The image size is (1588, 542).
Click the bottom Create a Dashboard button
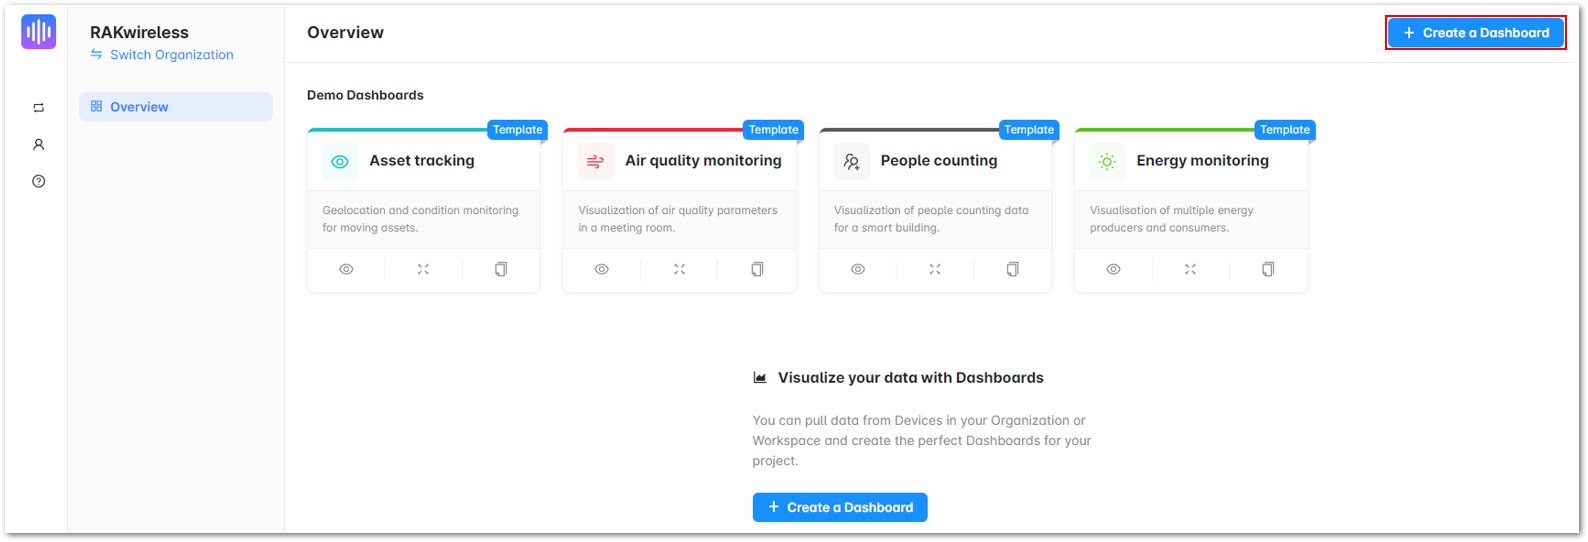point(840,507)
